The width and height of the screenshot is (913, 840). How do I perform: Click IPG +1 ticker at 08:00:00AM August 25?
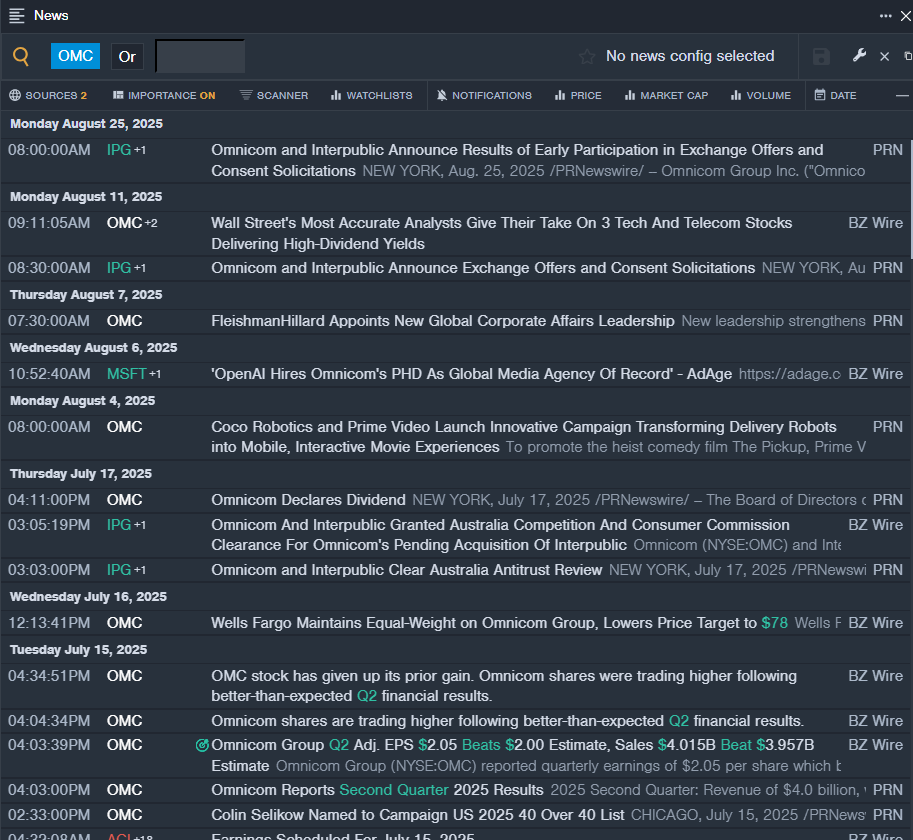point(126,150)
